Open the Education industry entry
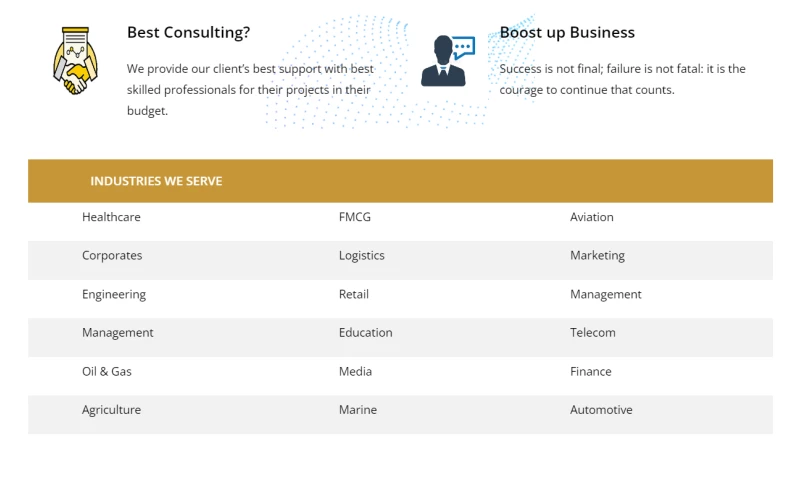Image resolution: width=800 pixels, height=480 pixels. [365, 333]
